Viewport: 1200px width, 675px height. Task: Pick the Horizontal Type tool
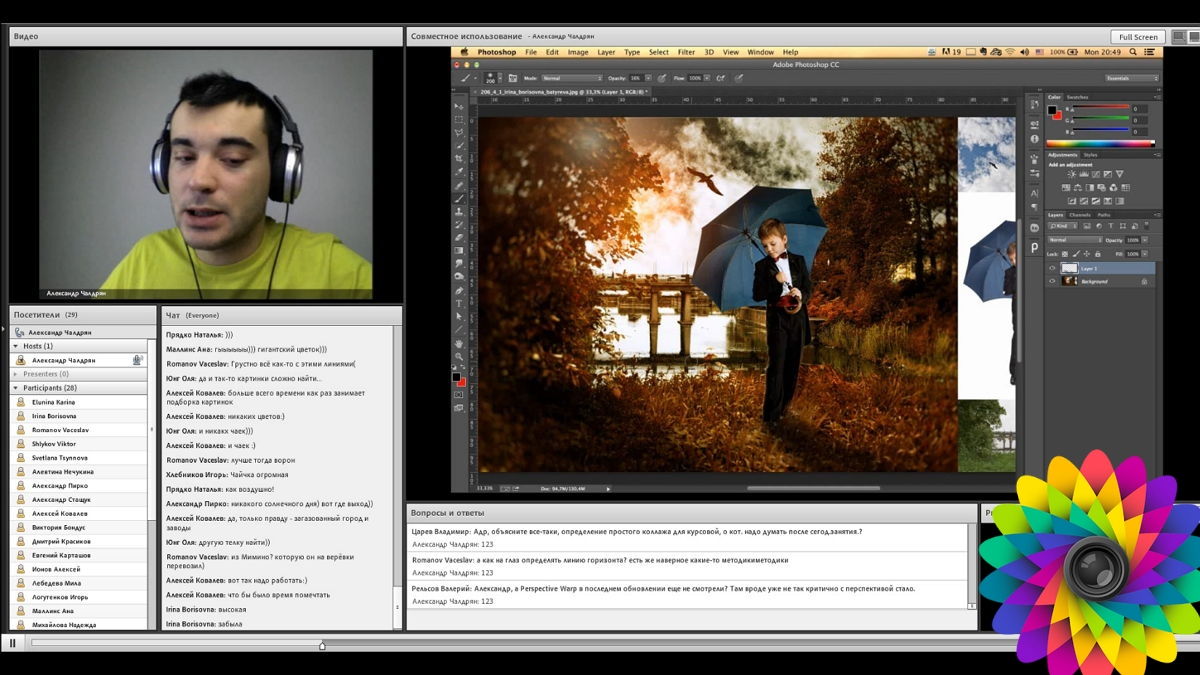pyautogui.click(x=459, y=303)
